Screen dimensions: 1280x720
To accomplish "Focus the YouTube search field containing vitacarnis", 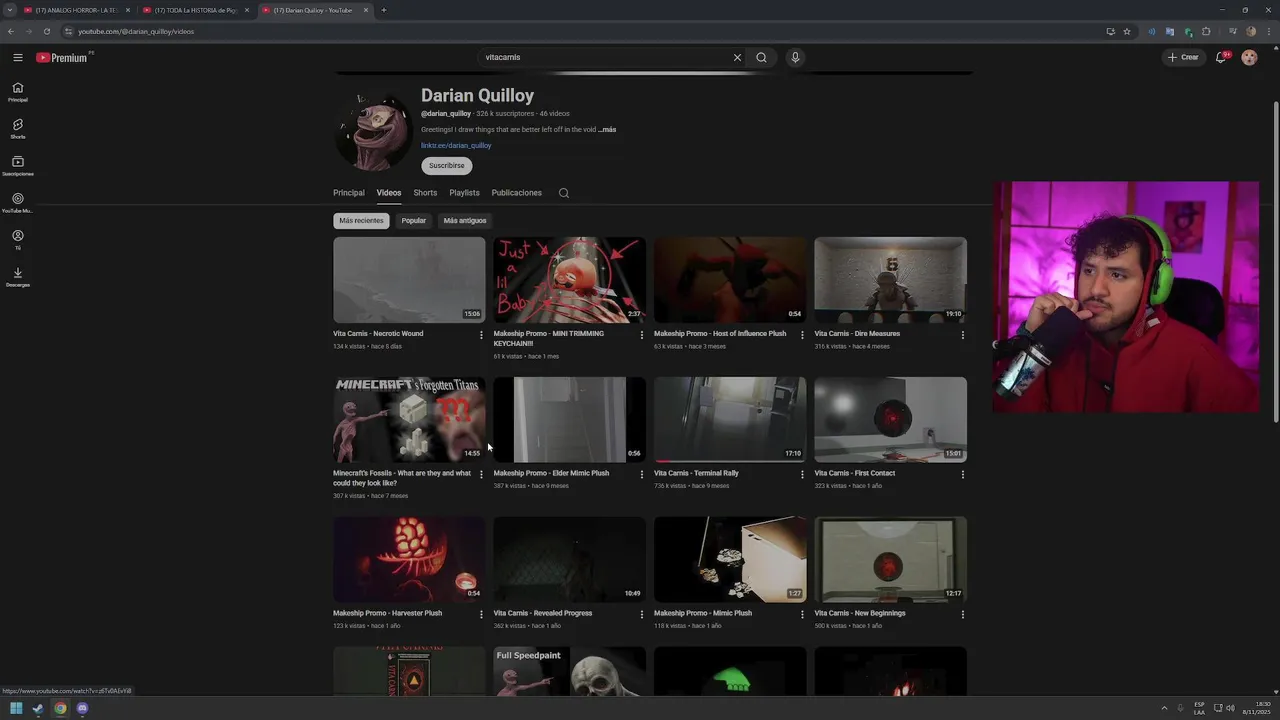I will 605,57.
